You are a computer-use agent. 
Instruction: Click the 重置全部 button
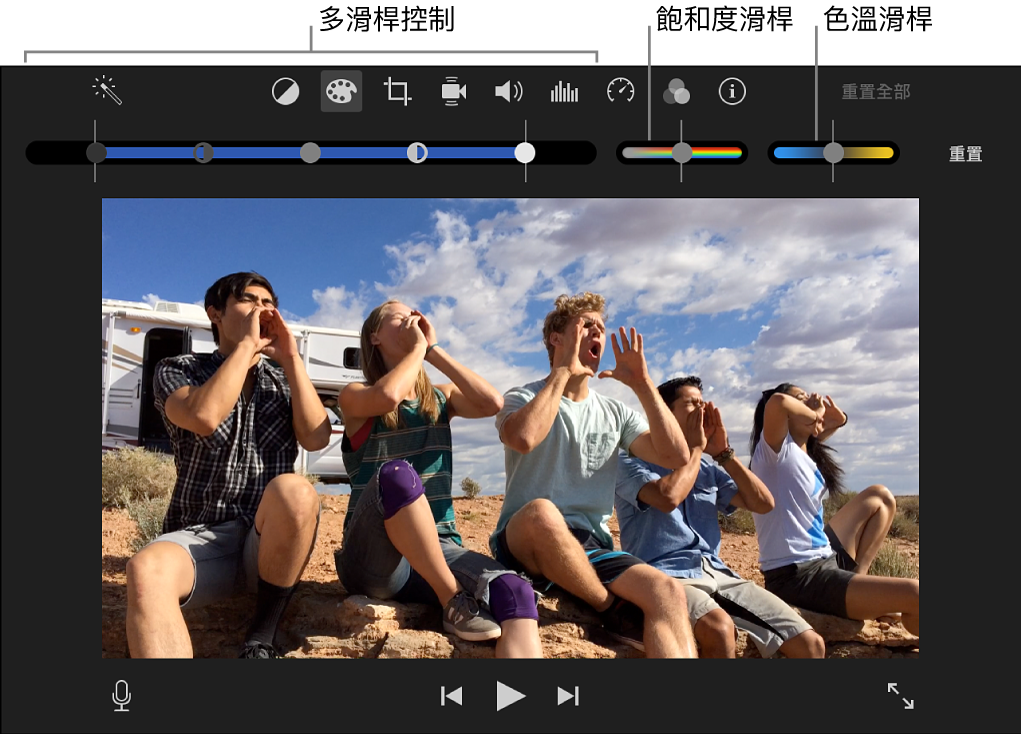[x=875, y=92]
